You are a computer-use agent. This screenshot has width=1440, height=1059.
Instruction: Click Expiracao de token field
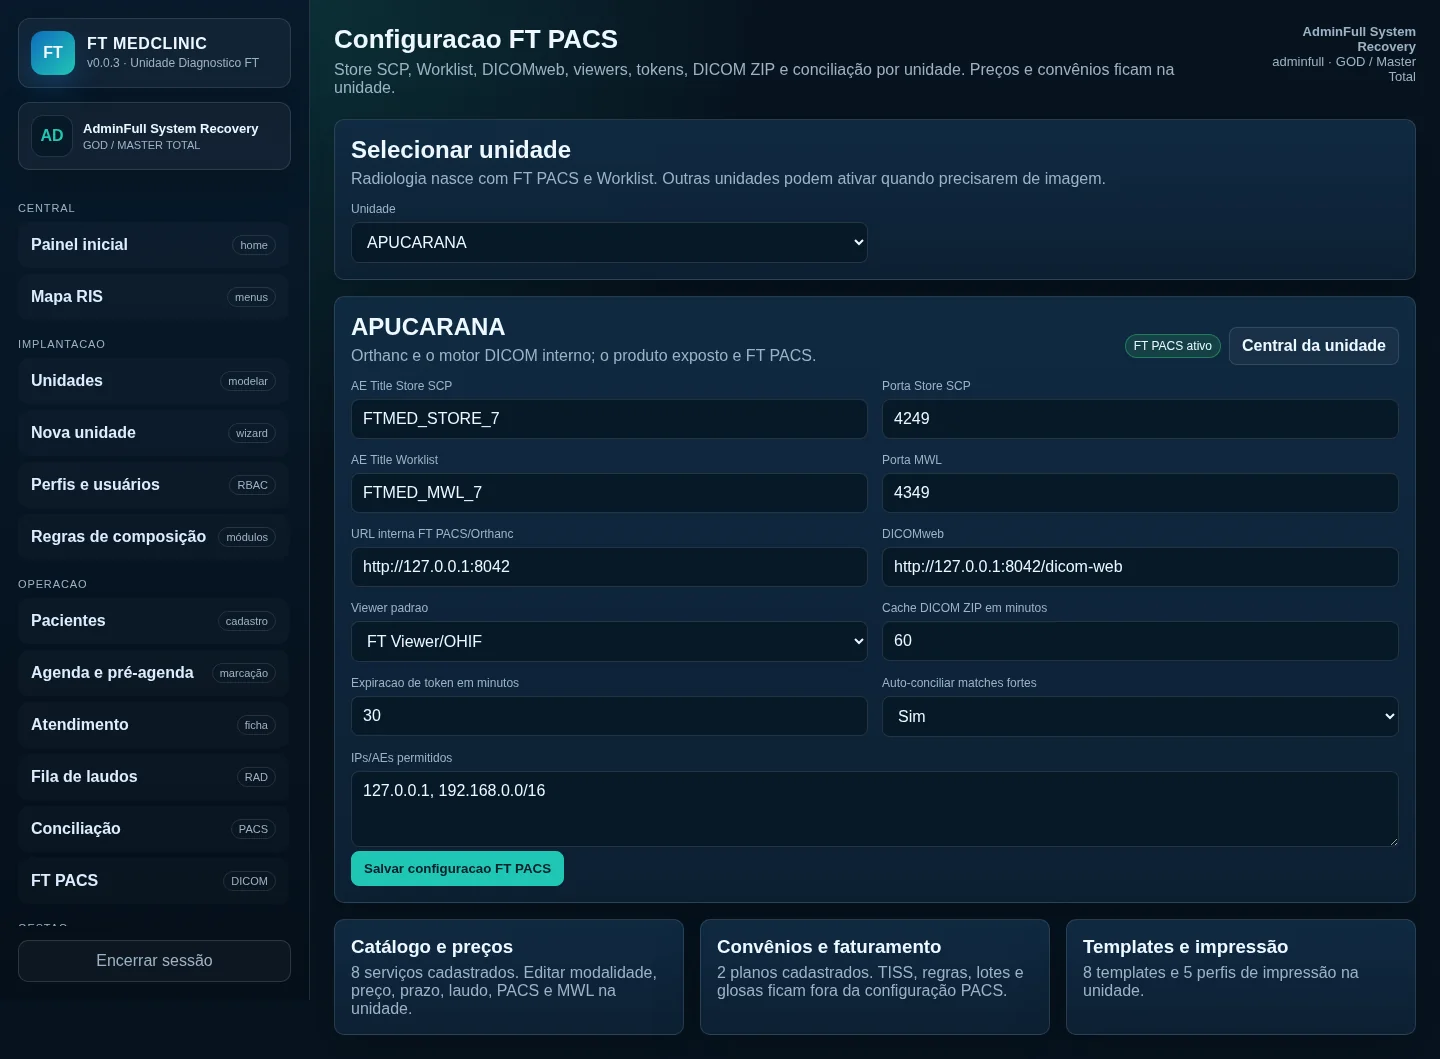tap(609, 716)
